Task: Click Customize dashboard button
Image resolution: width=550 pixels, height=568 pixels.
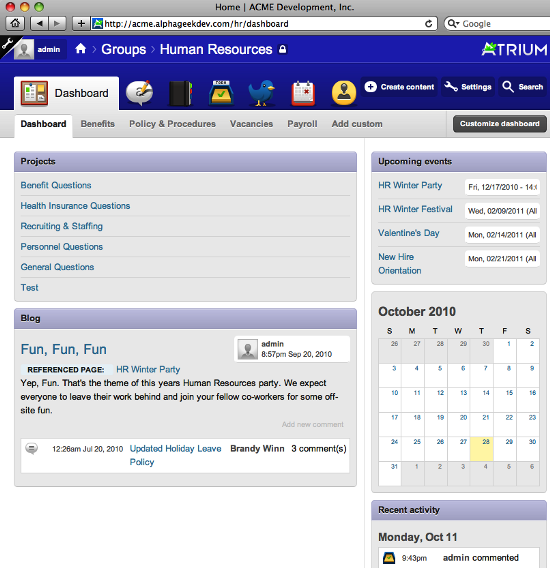Action: (500, 124)
